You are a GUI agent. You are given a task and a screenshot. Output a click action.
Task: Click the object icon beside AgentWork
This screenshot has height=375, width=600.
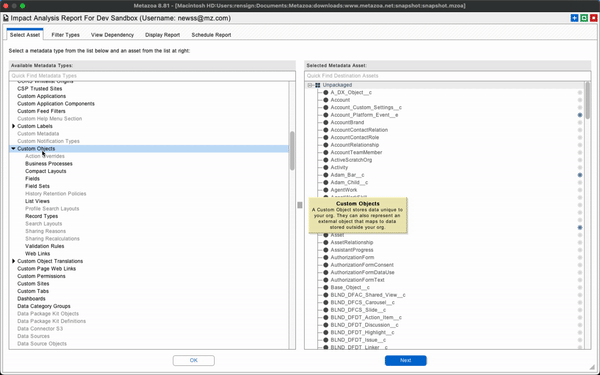pyautogui.click(x=326, y=190)
